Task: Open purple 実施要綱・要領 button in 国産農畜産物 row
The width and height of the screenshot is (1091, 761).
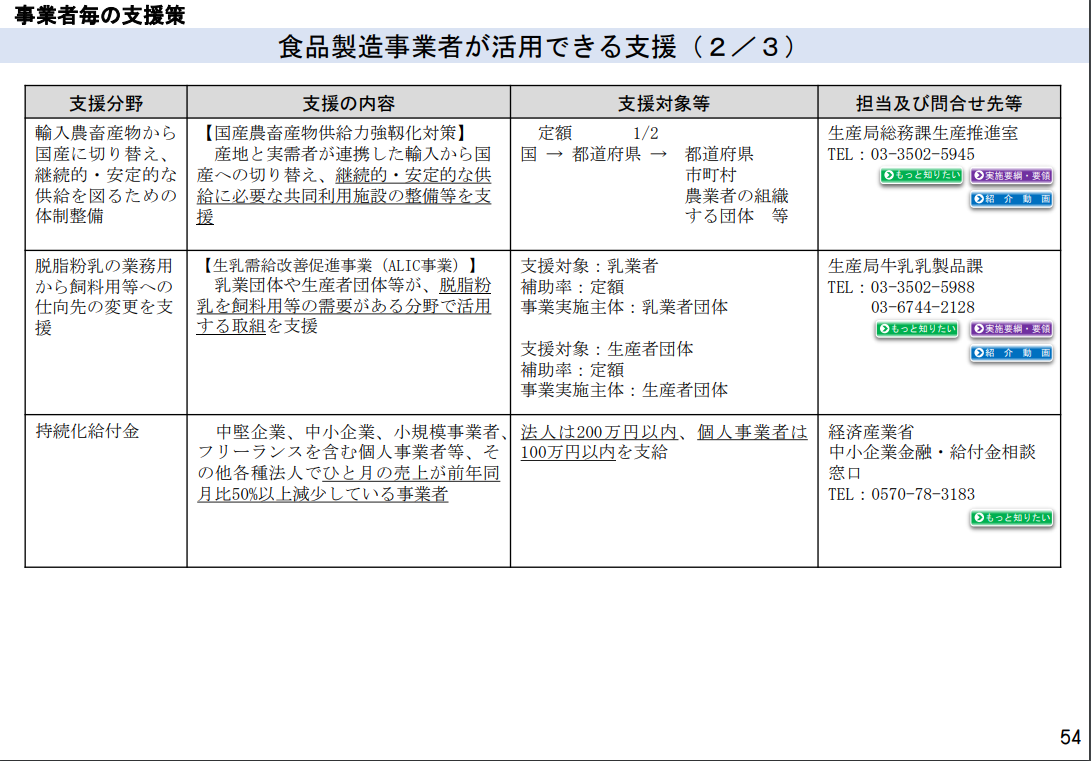Action: (x=1012, y=175)
